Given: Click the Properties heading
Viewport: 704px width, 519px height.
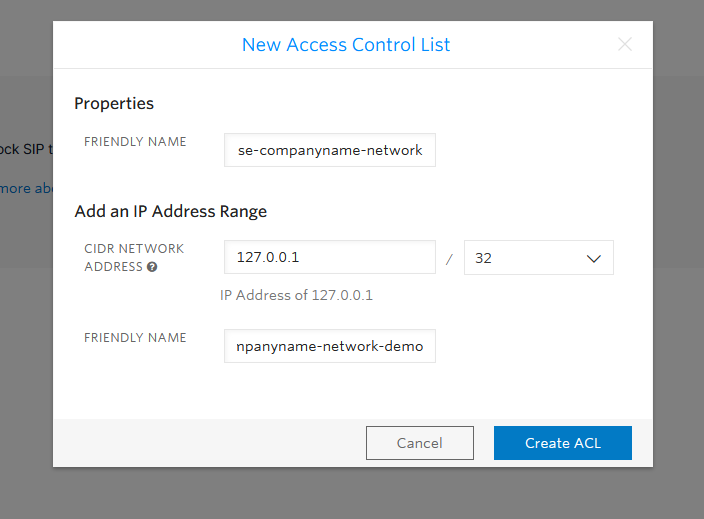Looking at the screenshot, I should pyautogui.click(x=114, y=104).
